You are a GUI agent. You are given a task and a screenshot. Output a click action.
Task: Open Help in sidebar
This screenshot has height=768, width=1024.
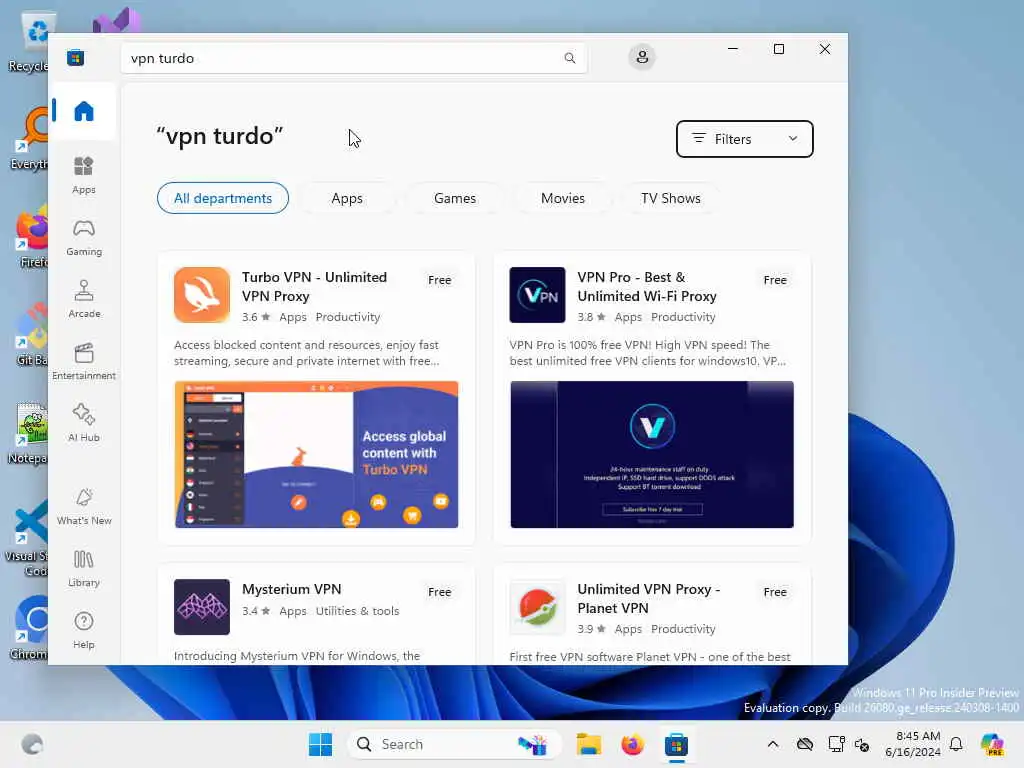(84, 630)
